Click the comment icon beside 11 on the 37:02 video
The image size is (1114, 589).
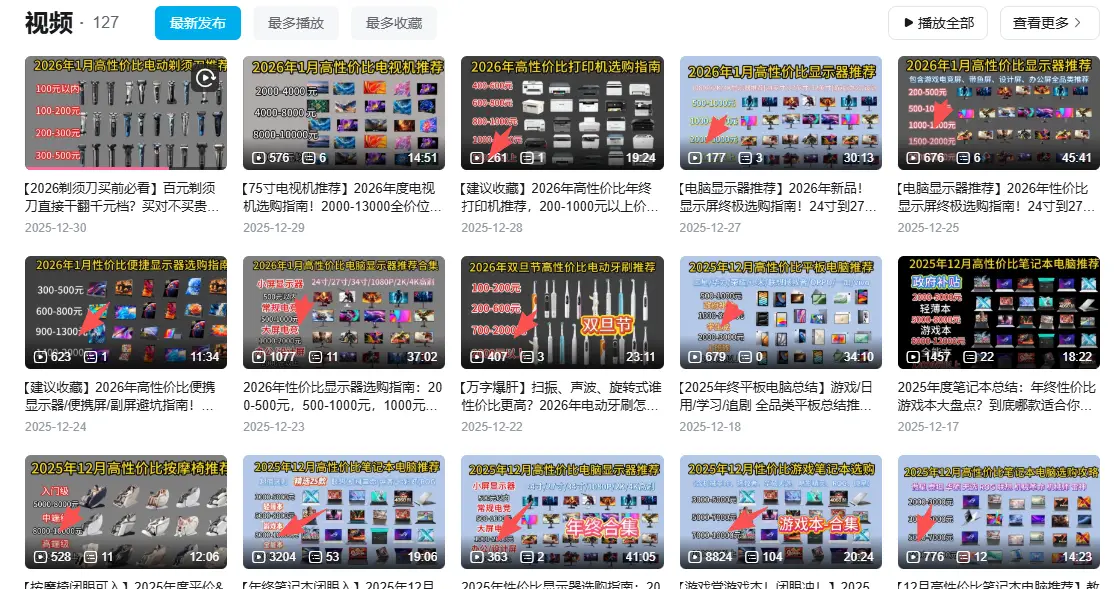(316, 357)
